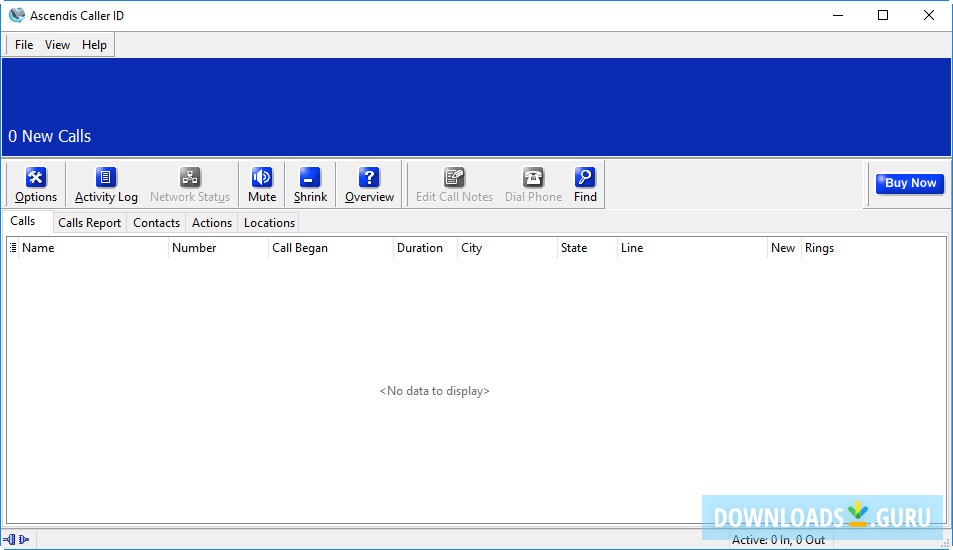Switch to the Actions tab

212,222
